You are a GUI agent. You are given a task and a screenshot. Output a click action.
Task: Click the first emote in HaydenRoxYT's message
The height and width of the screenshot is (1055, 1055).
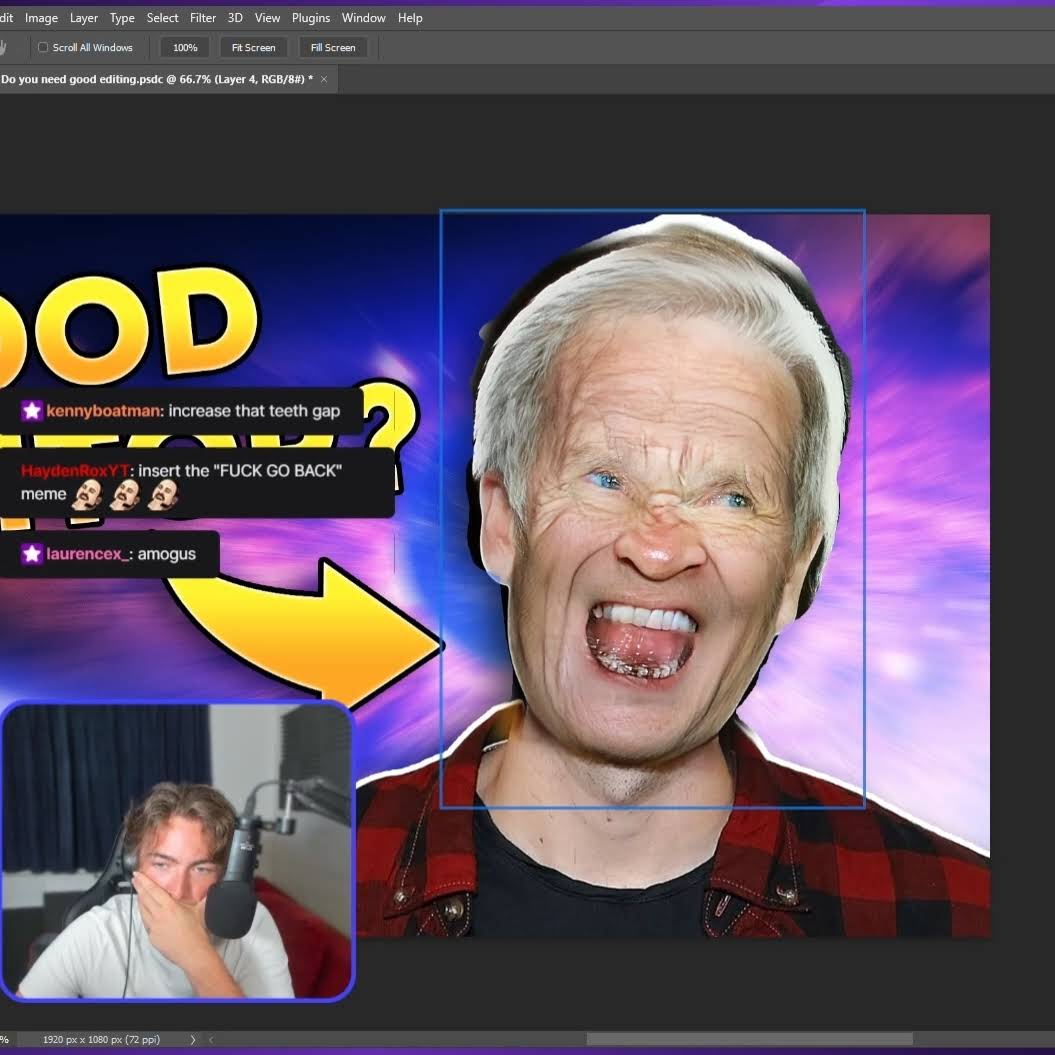coord(88,494)
